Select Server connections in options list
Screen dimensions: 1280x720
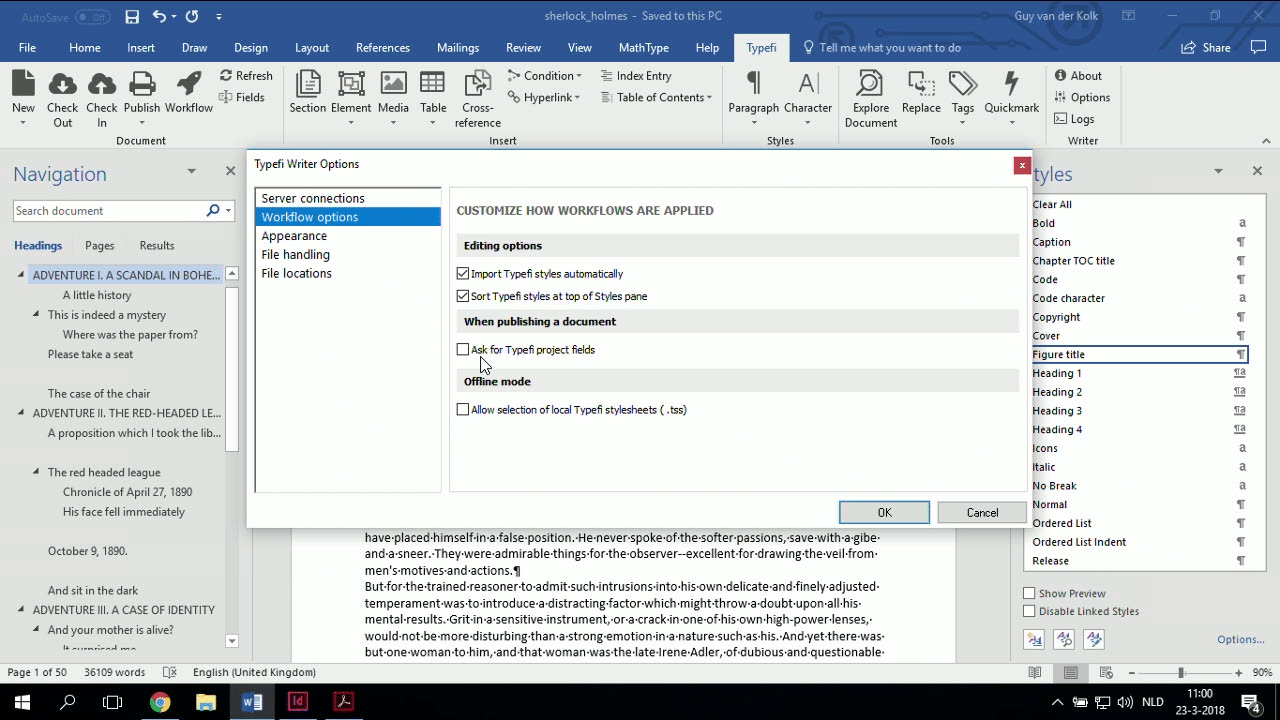pos(347,198)
